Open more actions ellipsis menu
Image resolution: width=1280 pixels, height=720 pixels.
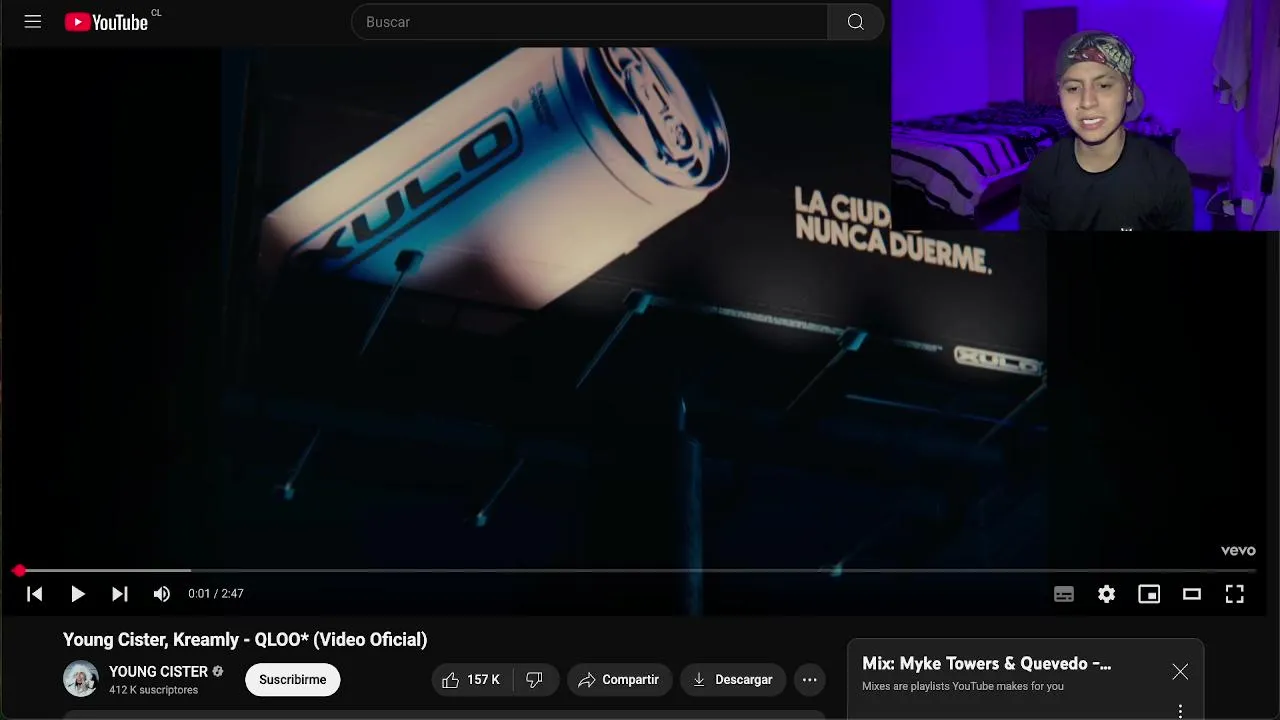tap(810, 680)
